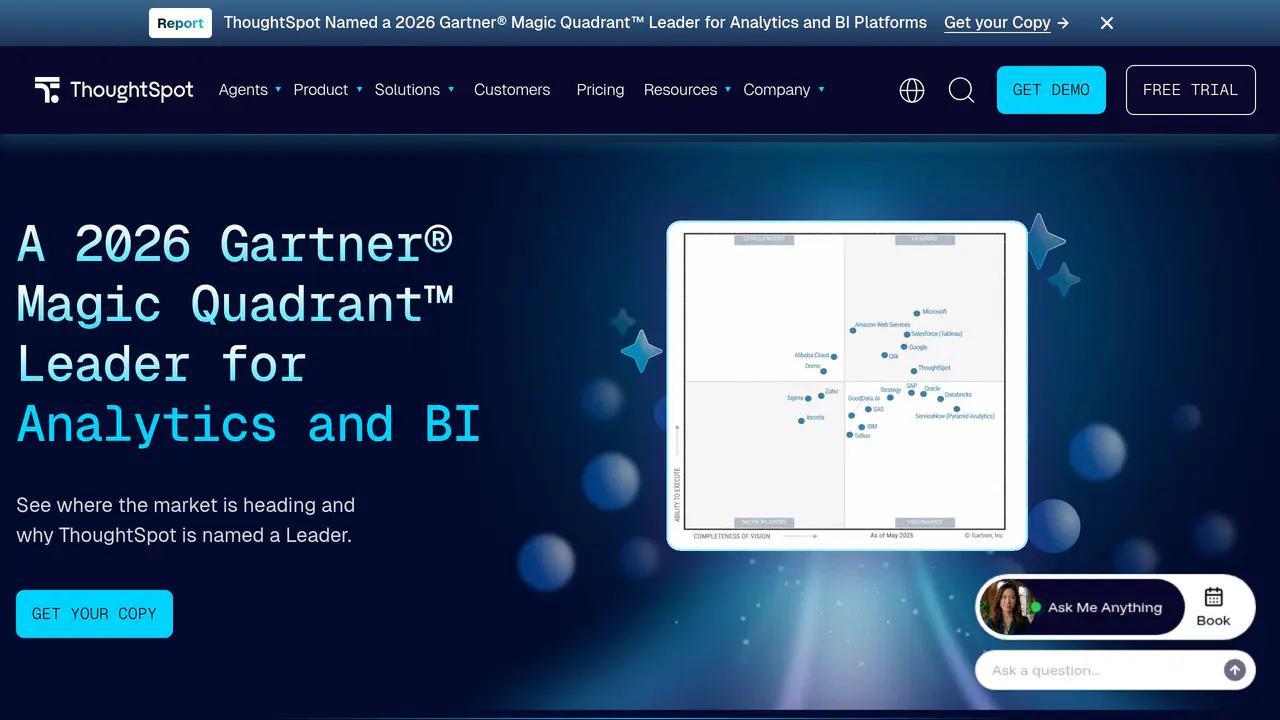Go to Customers page
The image size is (1280, 720).
(x=512, y=90)
